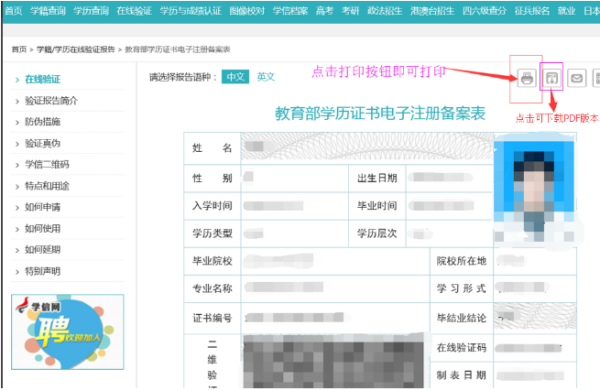Click the pixelated QR code image
600x391 pixels.
(x=333, y=361)
